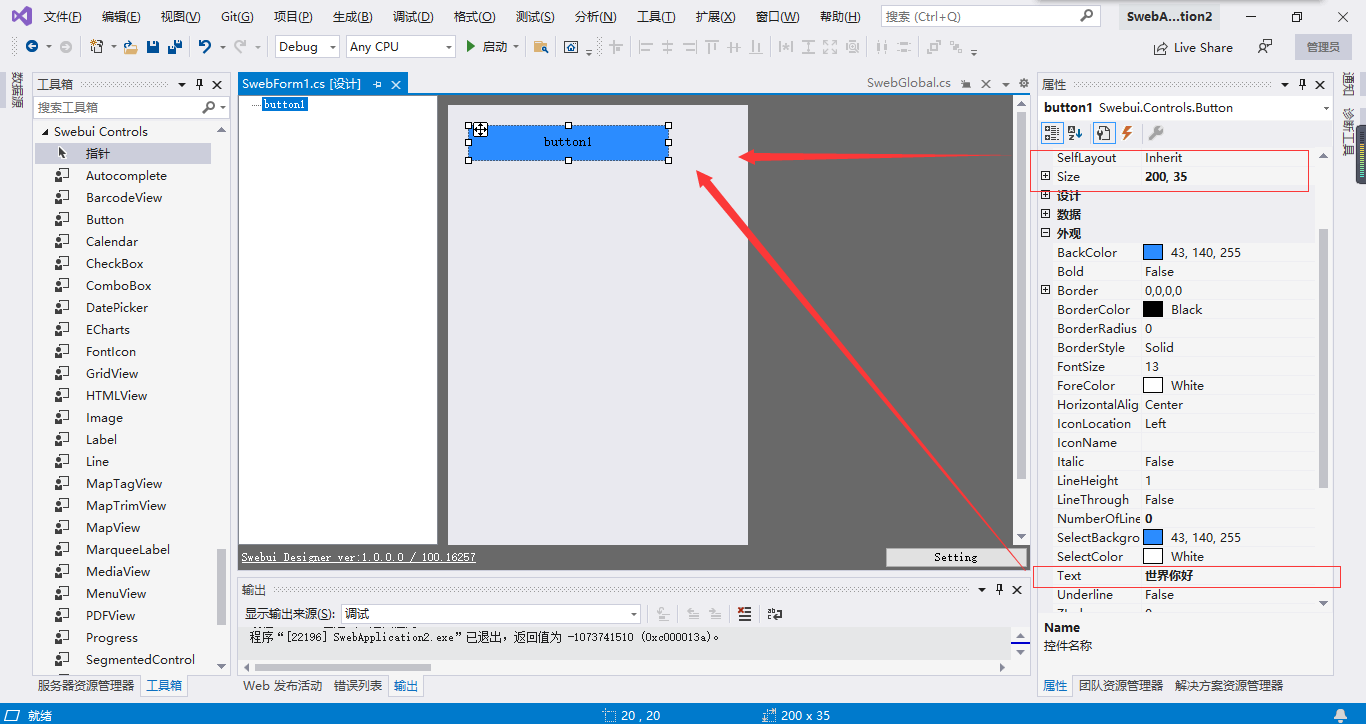Click the browser window icon in toolbar

coord(571,47)
